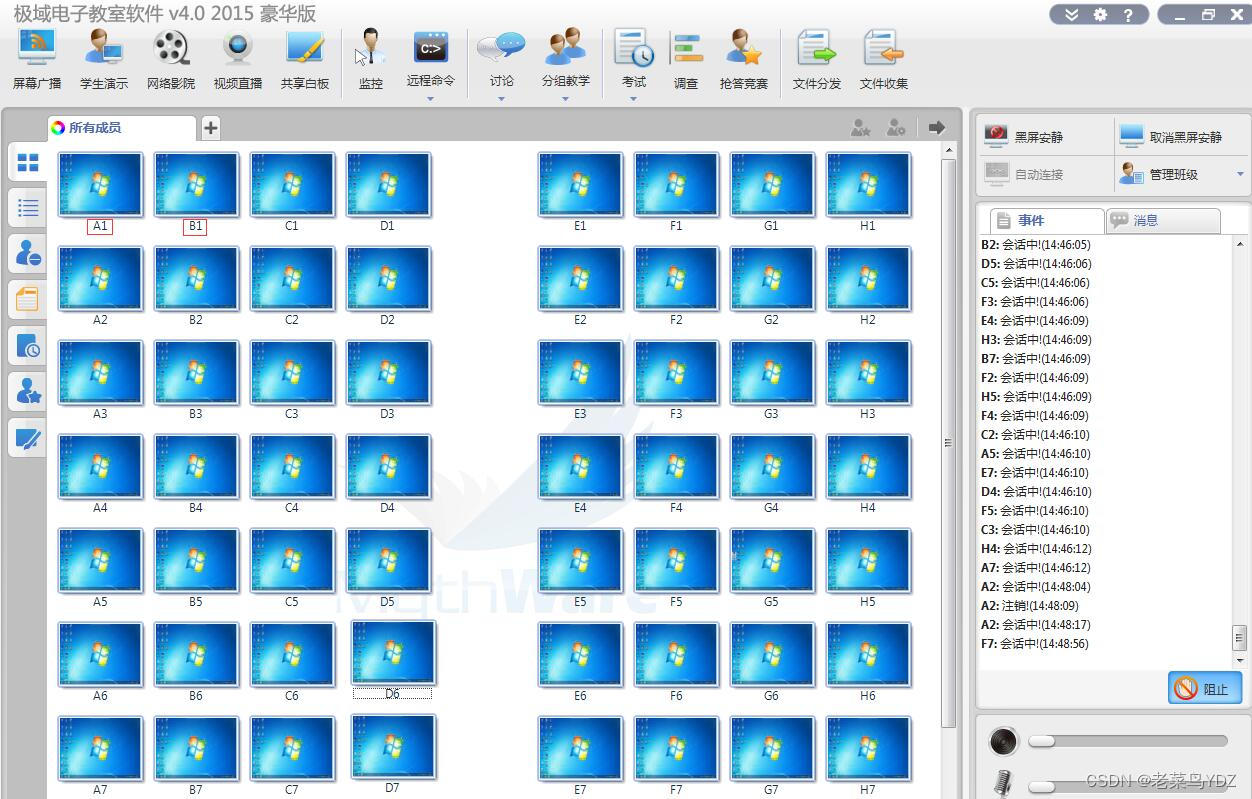Click the settings gear in title bar
Viewport: 1252px width, 799px height.
point(1100,14)
